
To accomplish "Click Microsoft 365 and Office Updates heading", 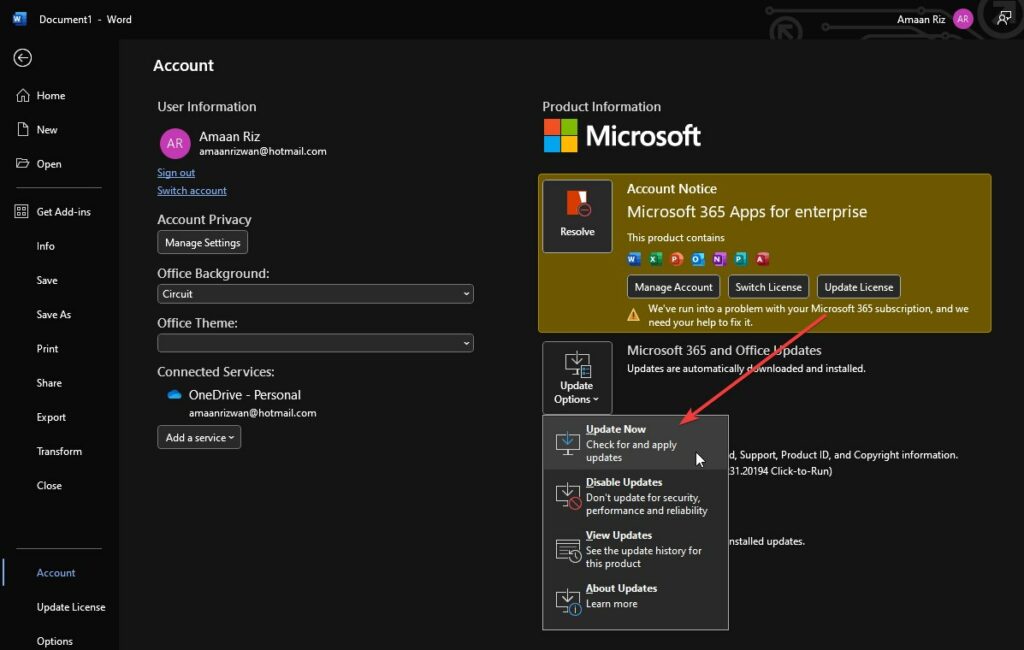I will tap(724, 350).
